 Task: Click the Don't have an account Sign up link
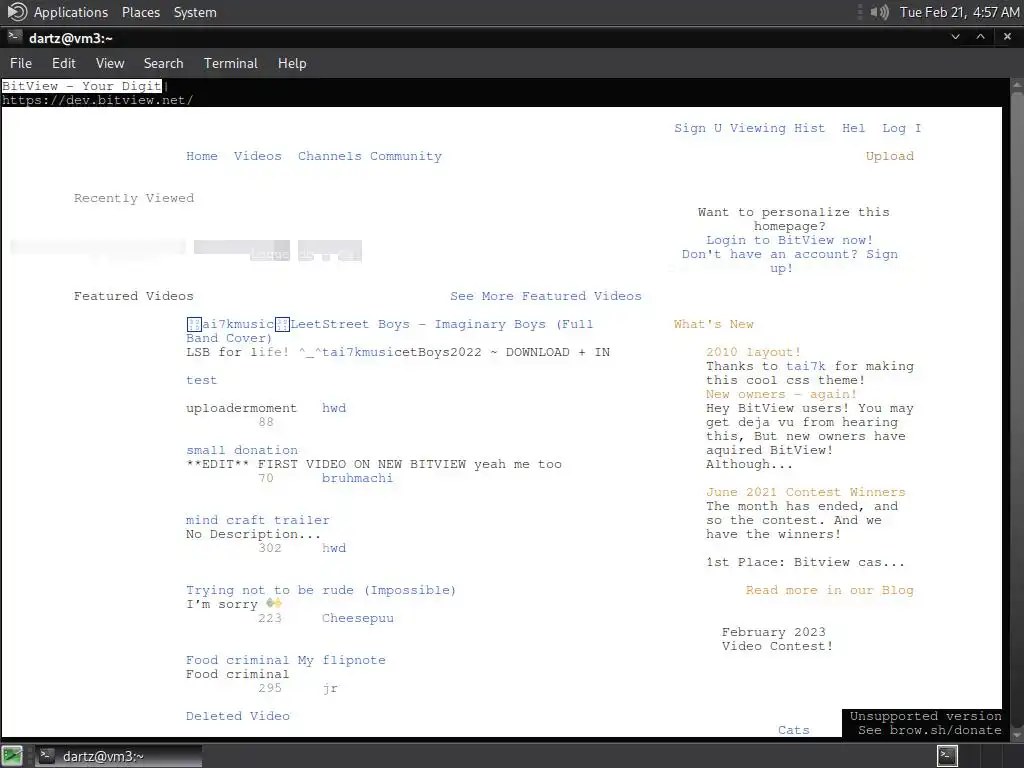[790, 261]
